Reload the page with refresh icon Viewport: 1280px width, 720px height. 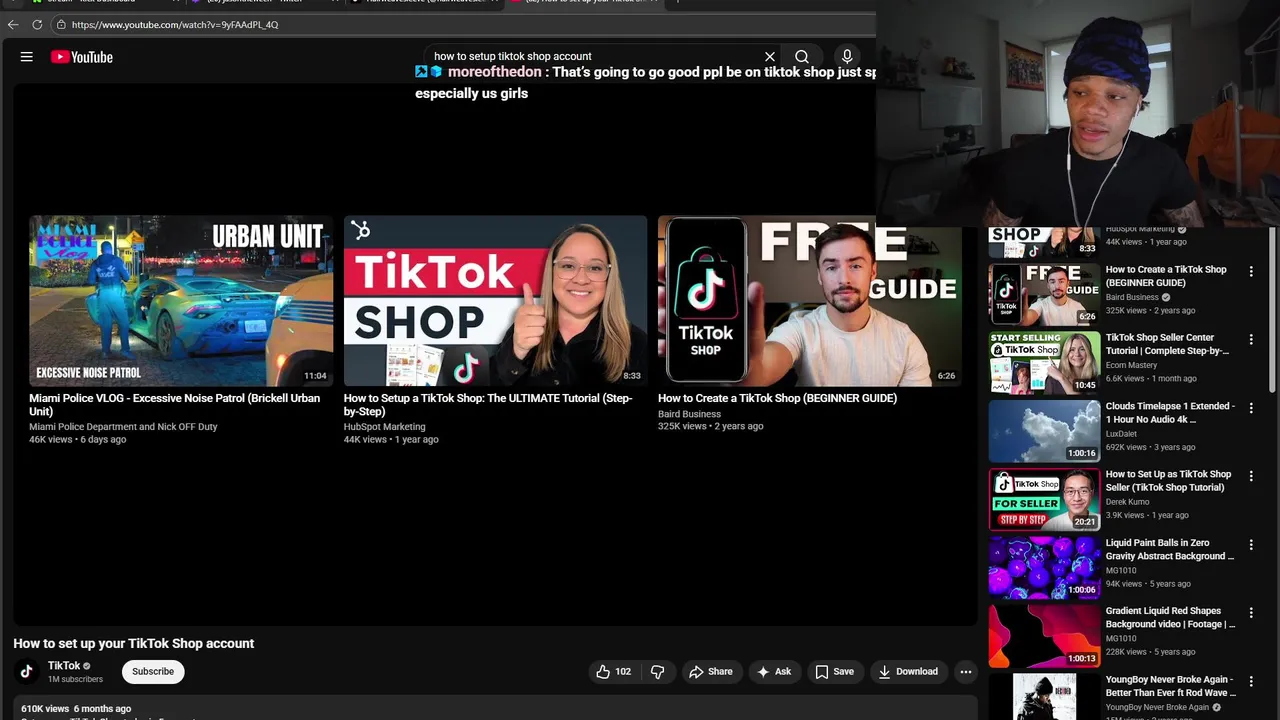[37, 24]
